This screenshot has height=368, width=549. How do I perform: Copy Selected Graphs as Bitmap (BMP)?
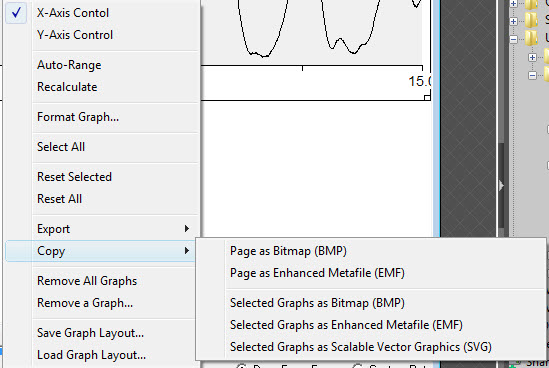click(x=371, y=303)
